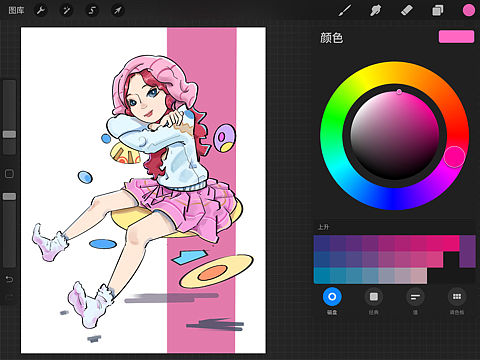Image resolution: width=480 pixels, height=360 pixels.
Task: Click the 颜色 panel title
Action: 331,38
